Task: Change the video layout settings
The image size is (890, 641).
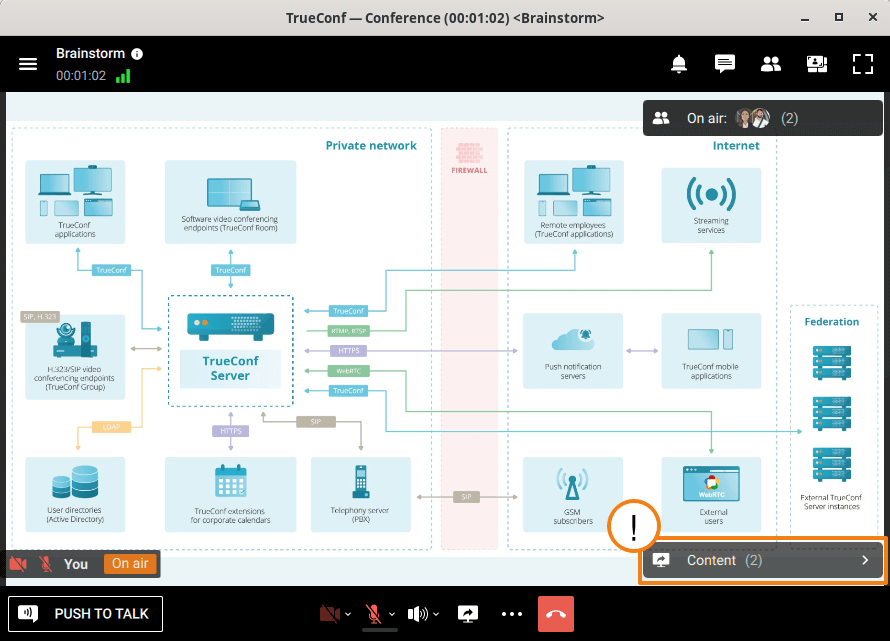Action: tap(817, 64)
